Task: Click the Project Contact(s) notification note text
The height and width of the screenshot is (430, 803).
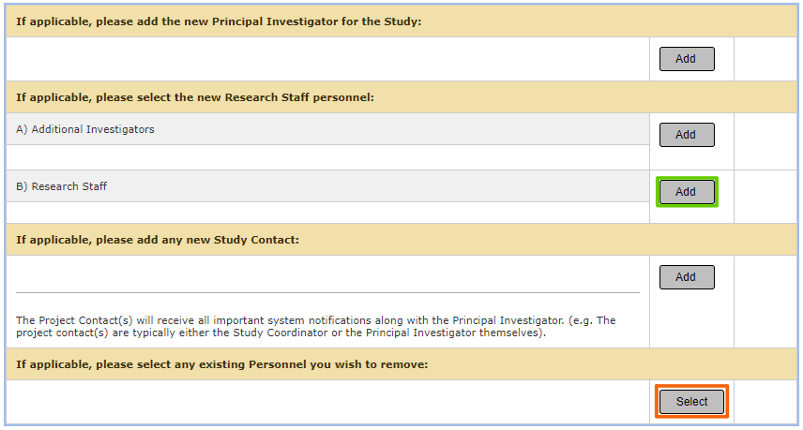Action: [x=316, y=327]
